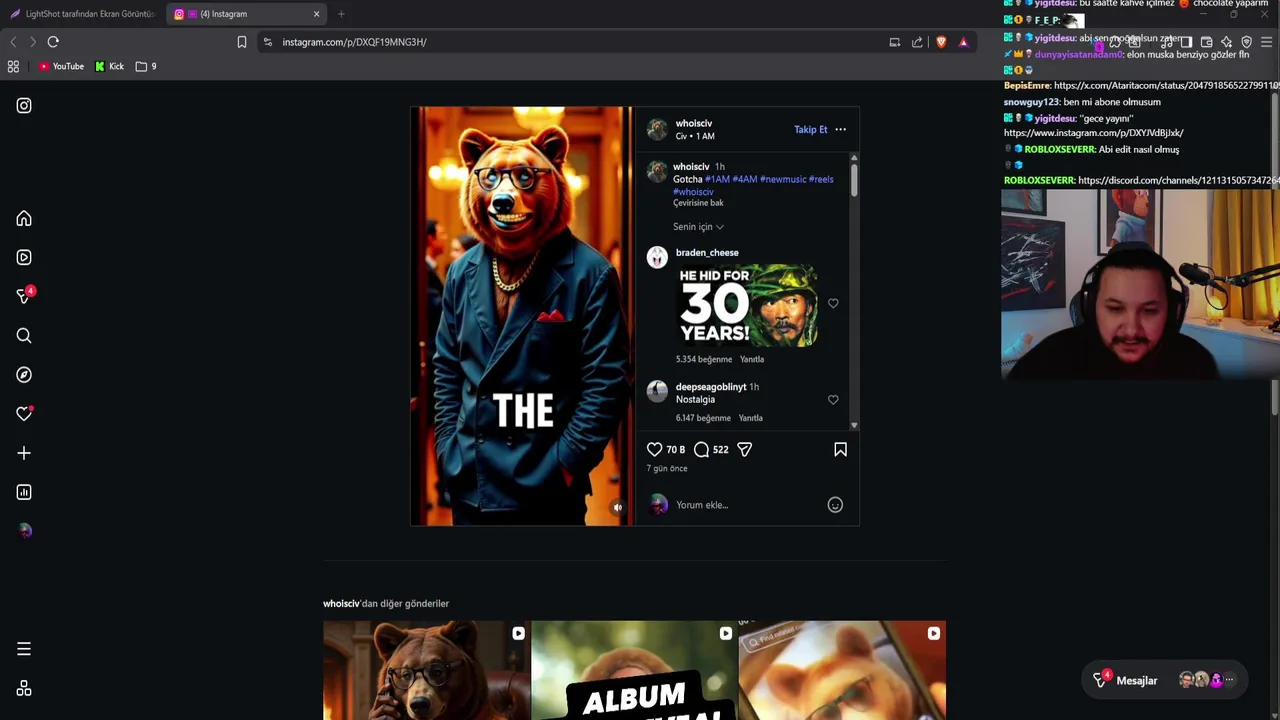The height and width of the screenshot is (720, 1280).
Task: Open the whoisciv post avatar in caption
Action: point(657,172)
